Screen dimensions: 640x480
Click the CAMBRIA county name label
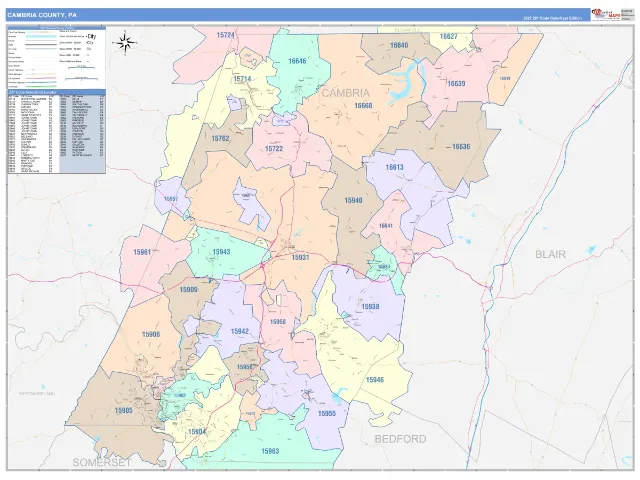click(346, 93)
